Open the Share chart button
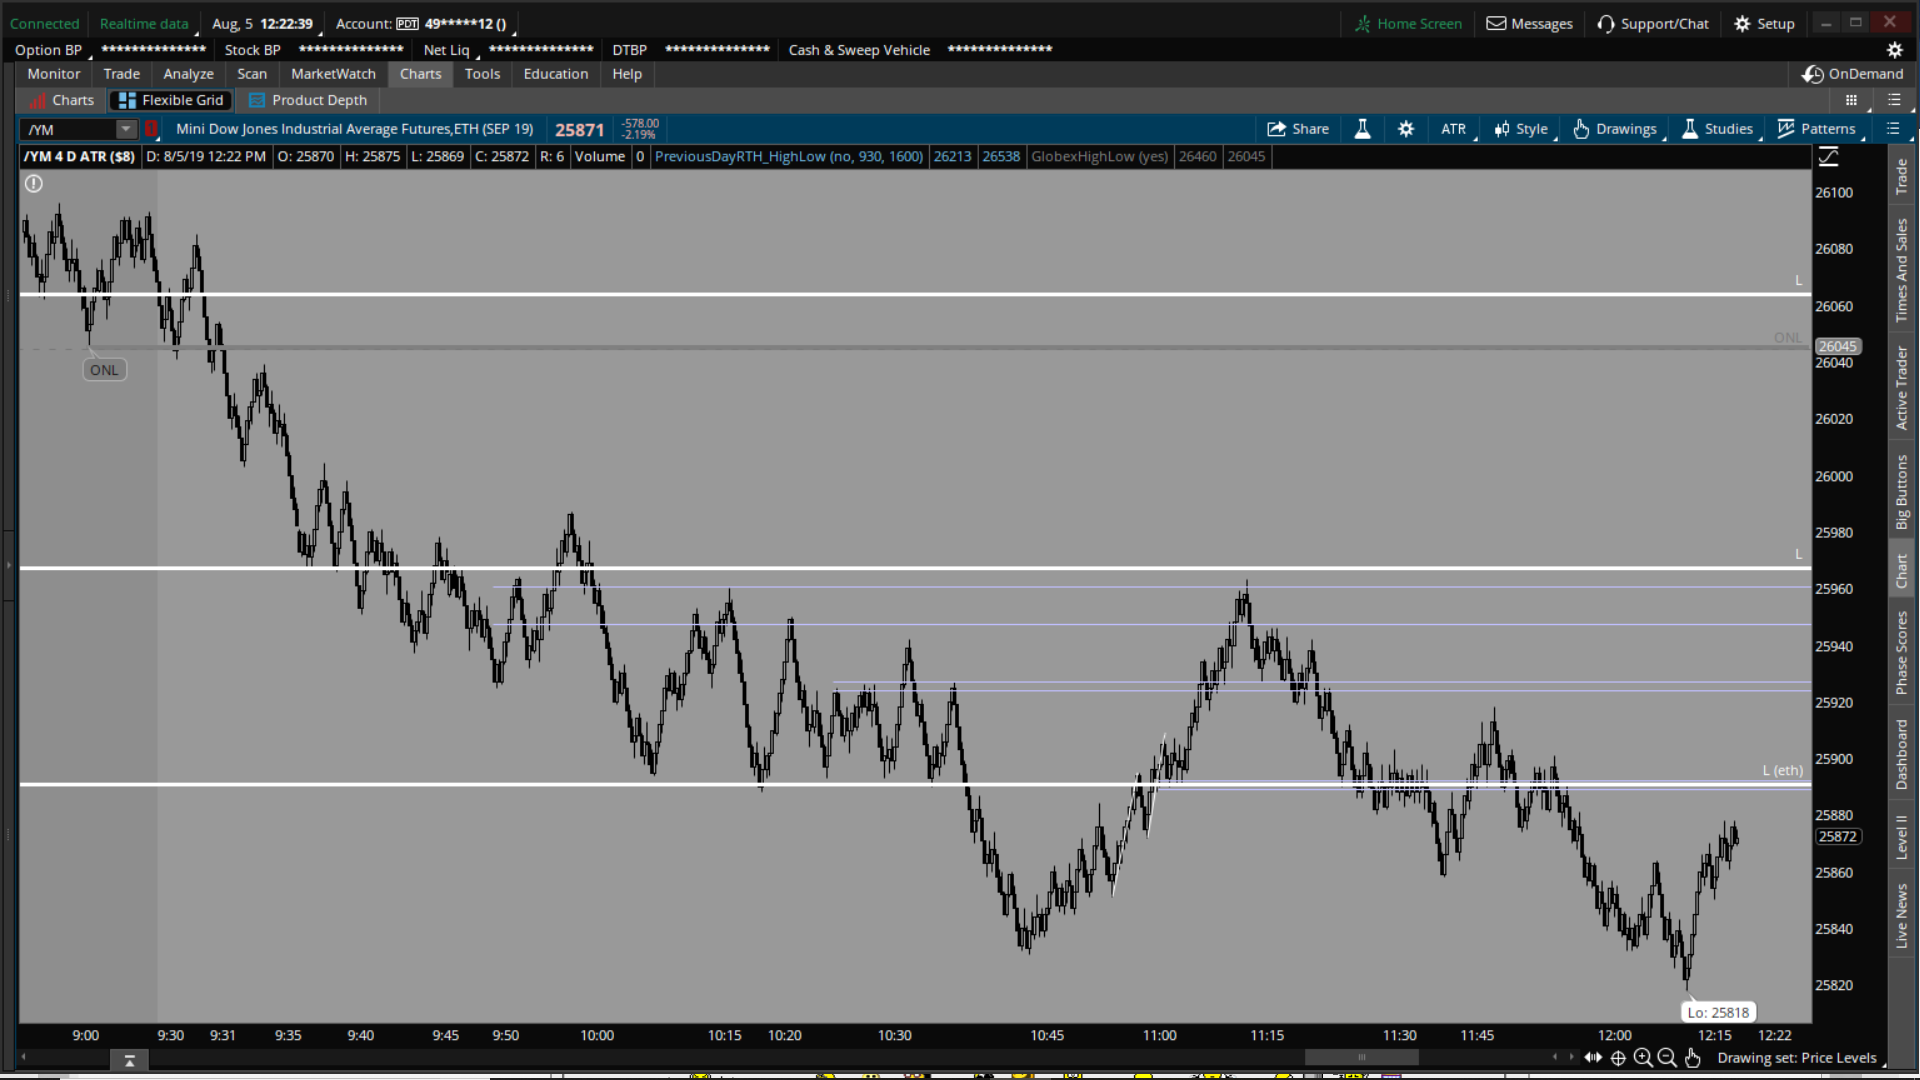The width and height of the screenshot is (1920, 1080). 1297,129
